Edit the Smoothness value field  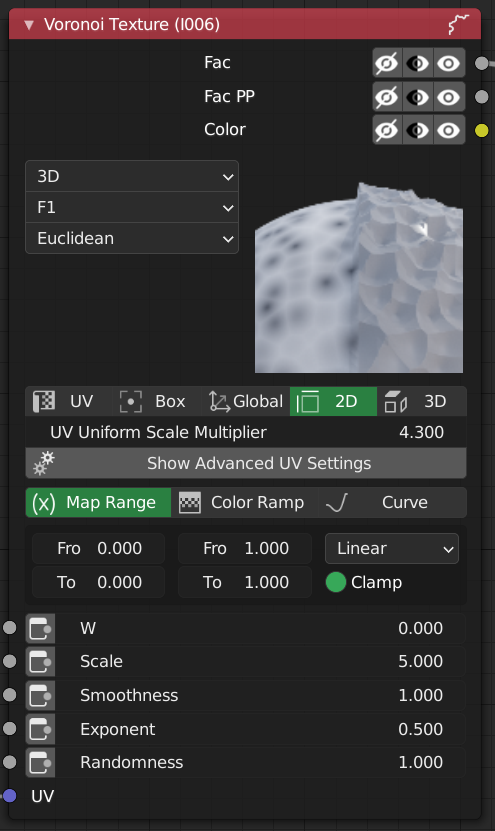[x=260, y=695]
